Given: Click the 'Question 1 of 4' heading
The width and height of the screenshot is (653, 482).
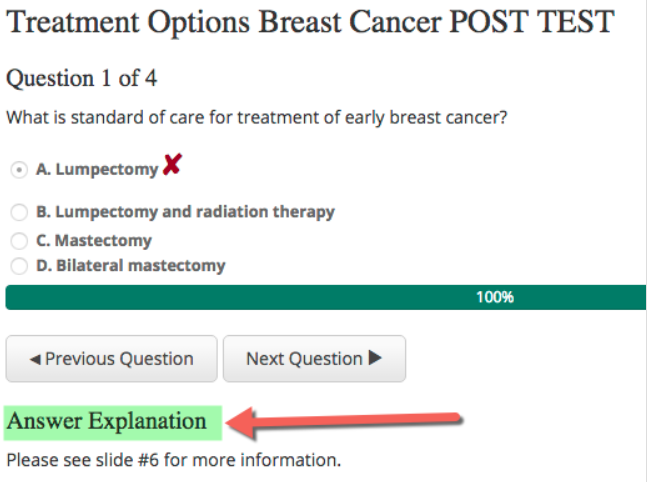Looking at the screenshot, I should pyautogui.click(x=81, y=77).
